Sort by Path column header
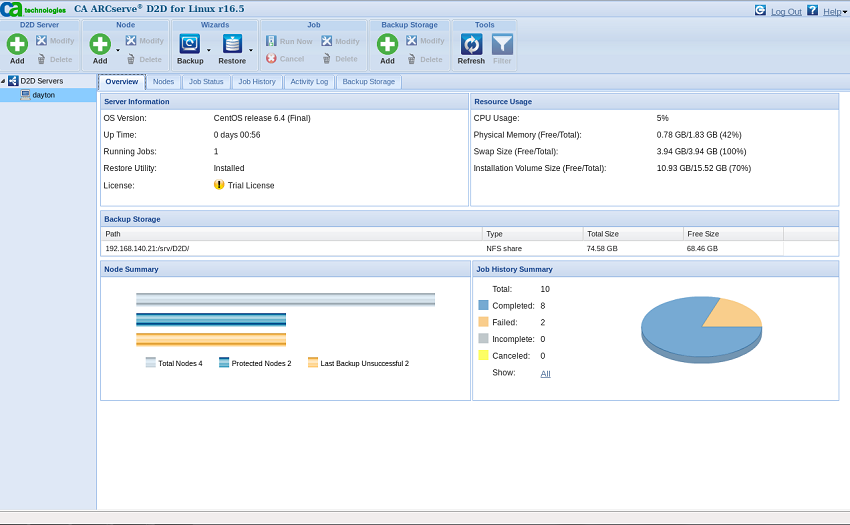The height and width of the screenshot is (525, 850). point(292,234)
